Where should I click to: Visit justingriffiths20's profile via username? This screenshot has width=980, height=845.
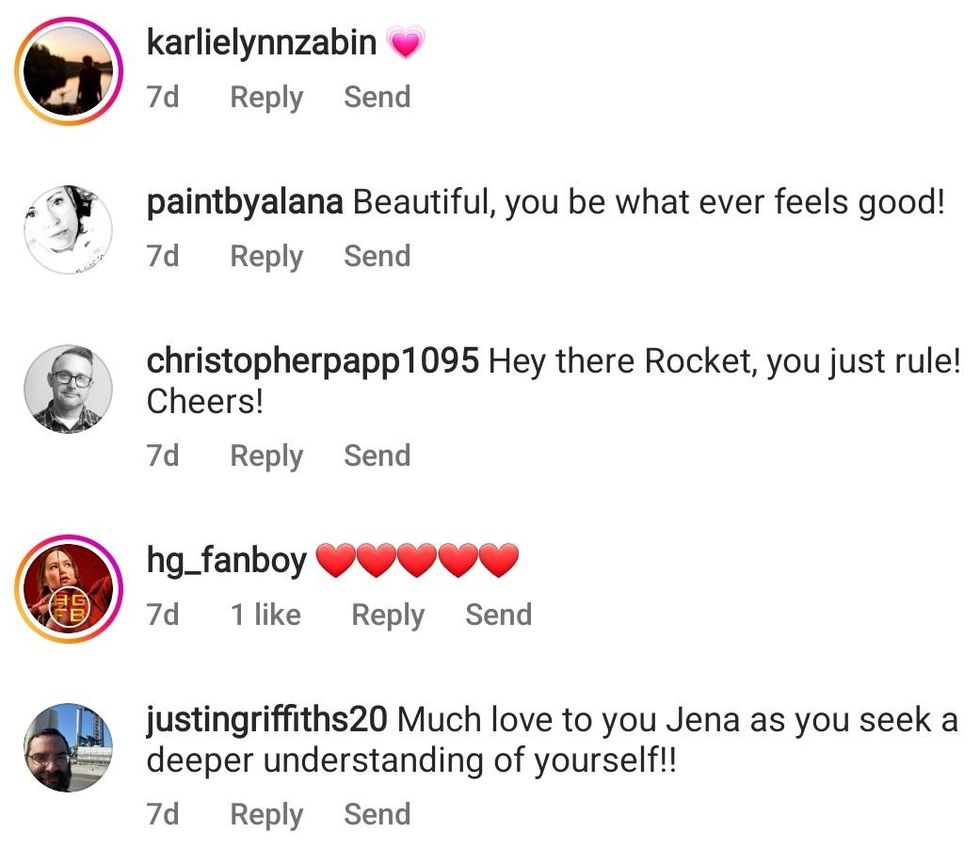267,720
